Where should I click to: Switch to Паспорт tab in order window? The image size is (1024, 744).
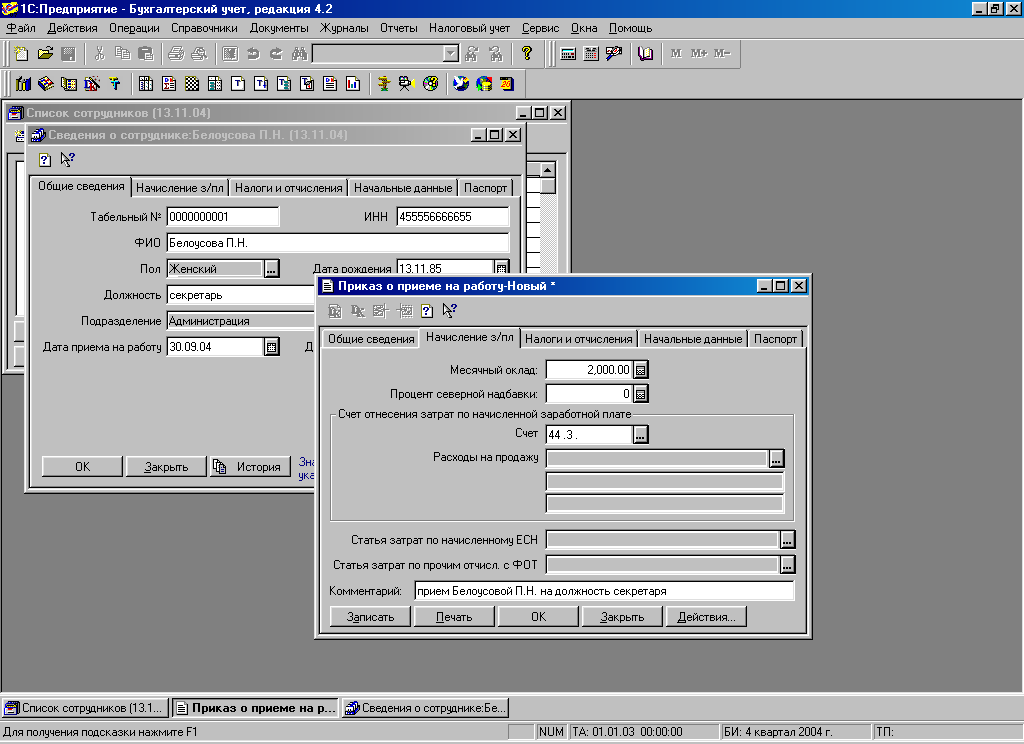click(775, 338)
